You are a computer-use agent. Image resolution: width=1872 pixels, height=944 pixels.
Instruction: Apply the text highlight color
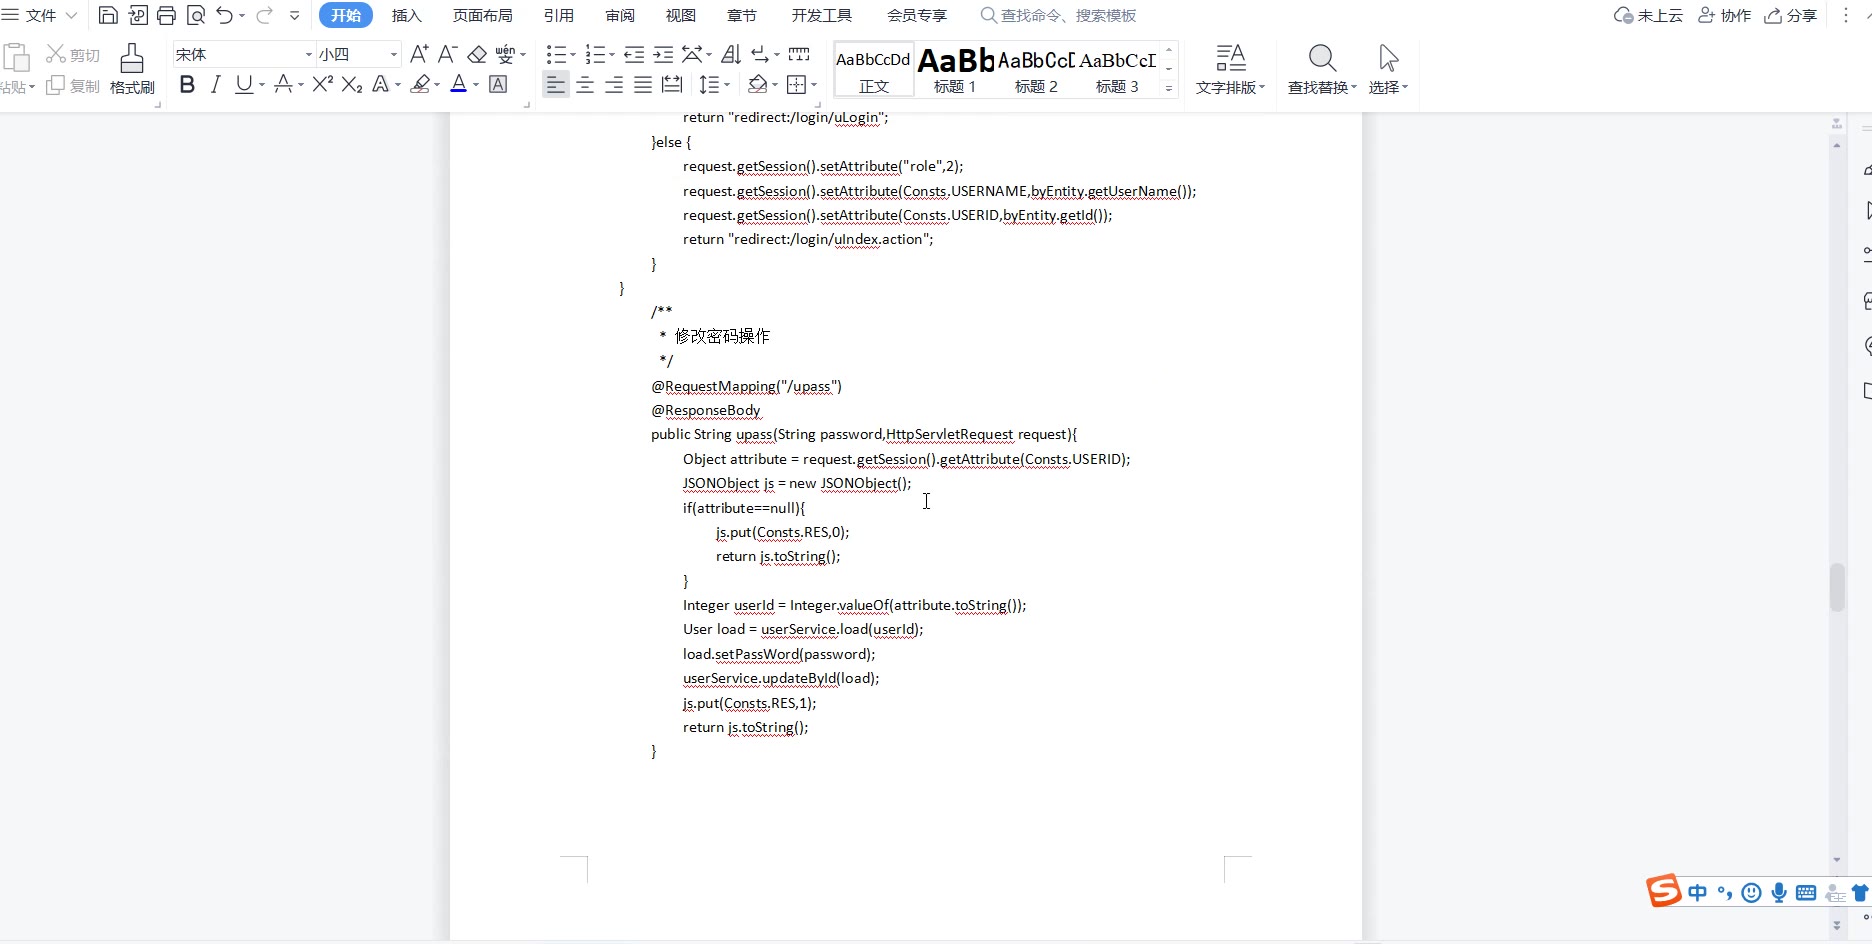point(421,85)
